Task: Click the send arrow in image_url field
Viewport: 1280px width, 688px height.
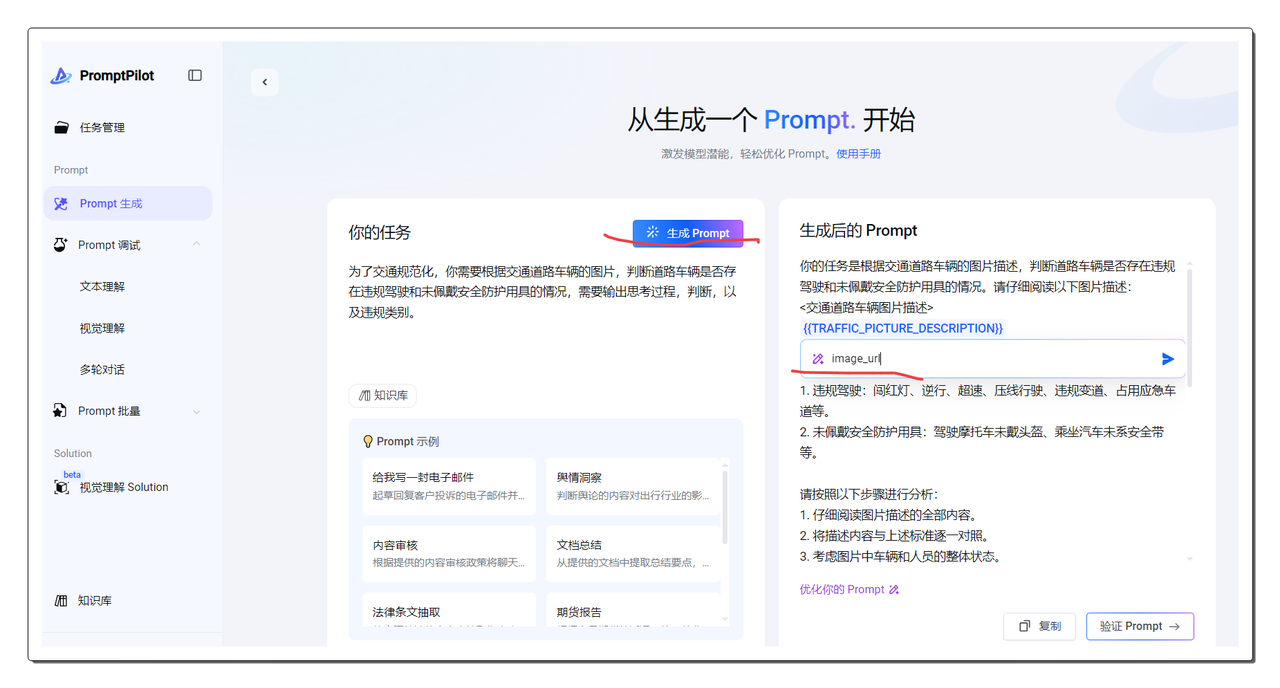Action: click(1167, 359)
